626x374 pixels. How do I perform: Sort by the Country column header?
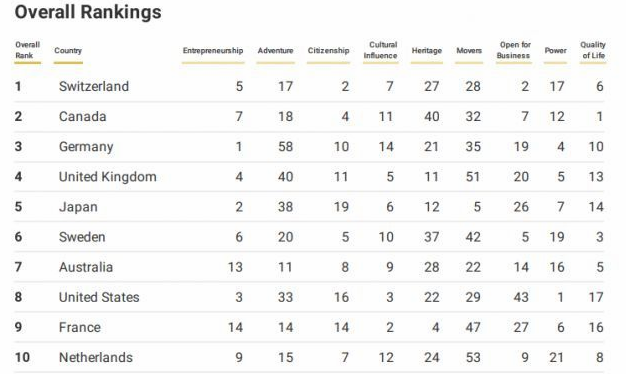(x=68, y=51)
